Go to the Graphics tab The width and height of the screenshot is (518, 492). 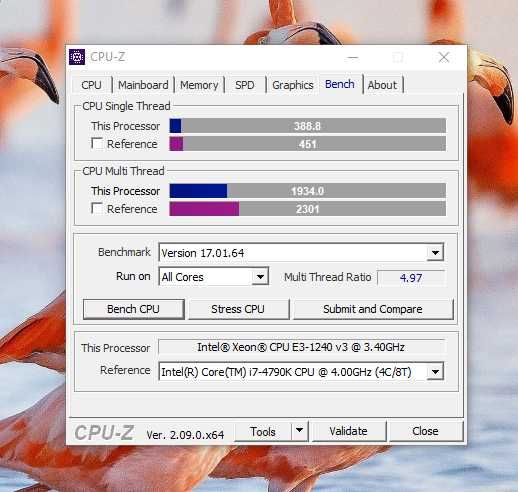point(293,85)
